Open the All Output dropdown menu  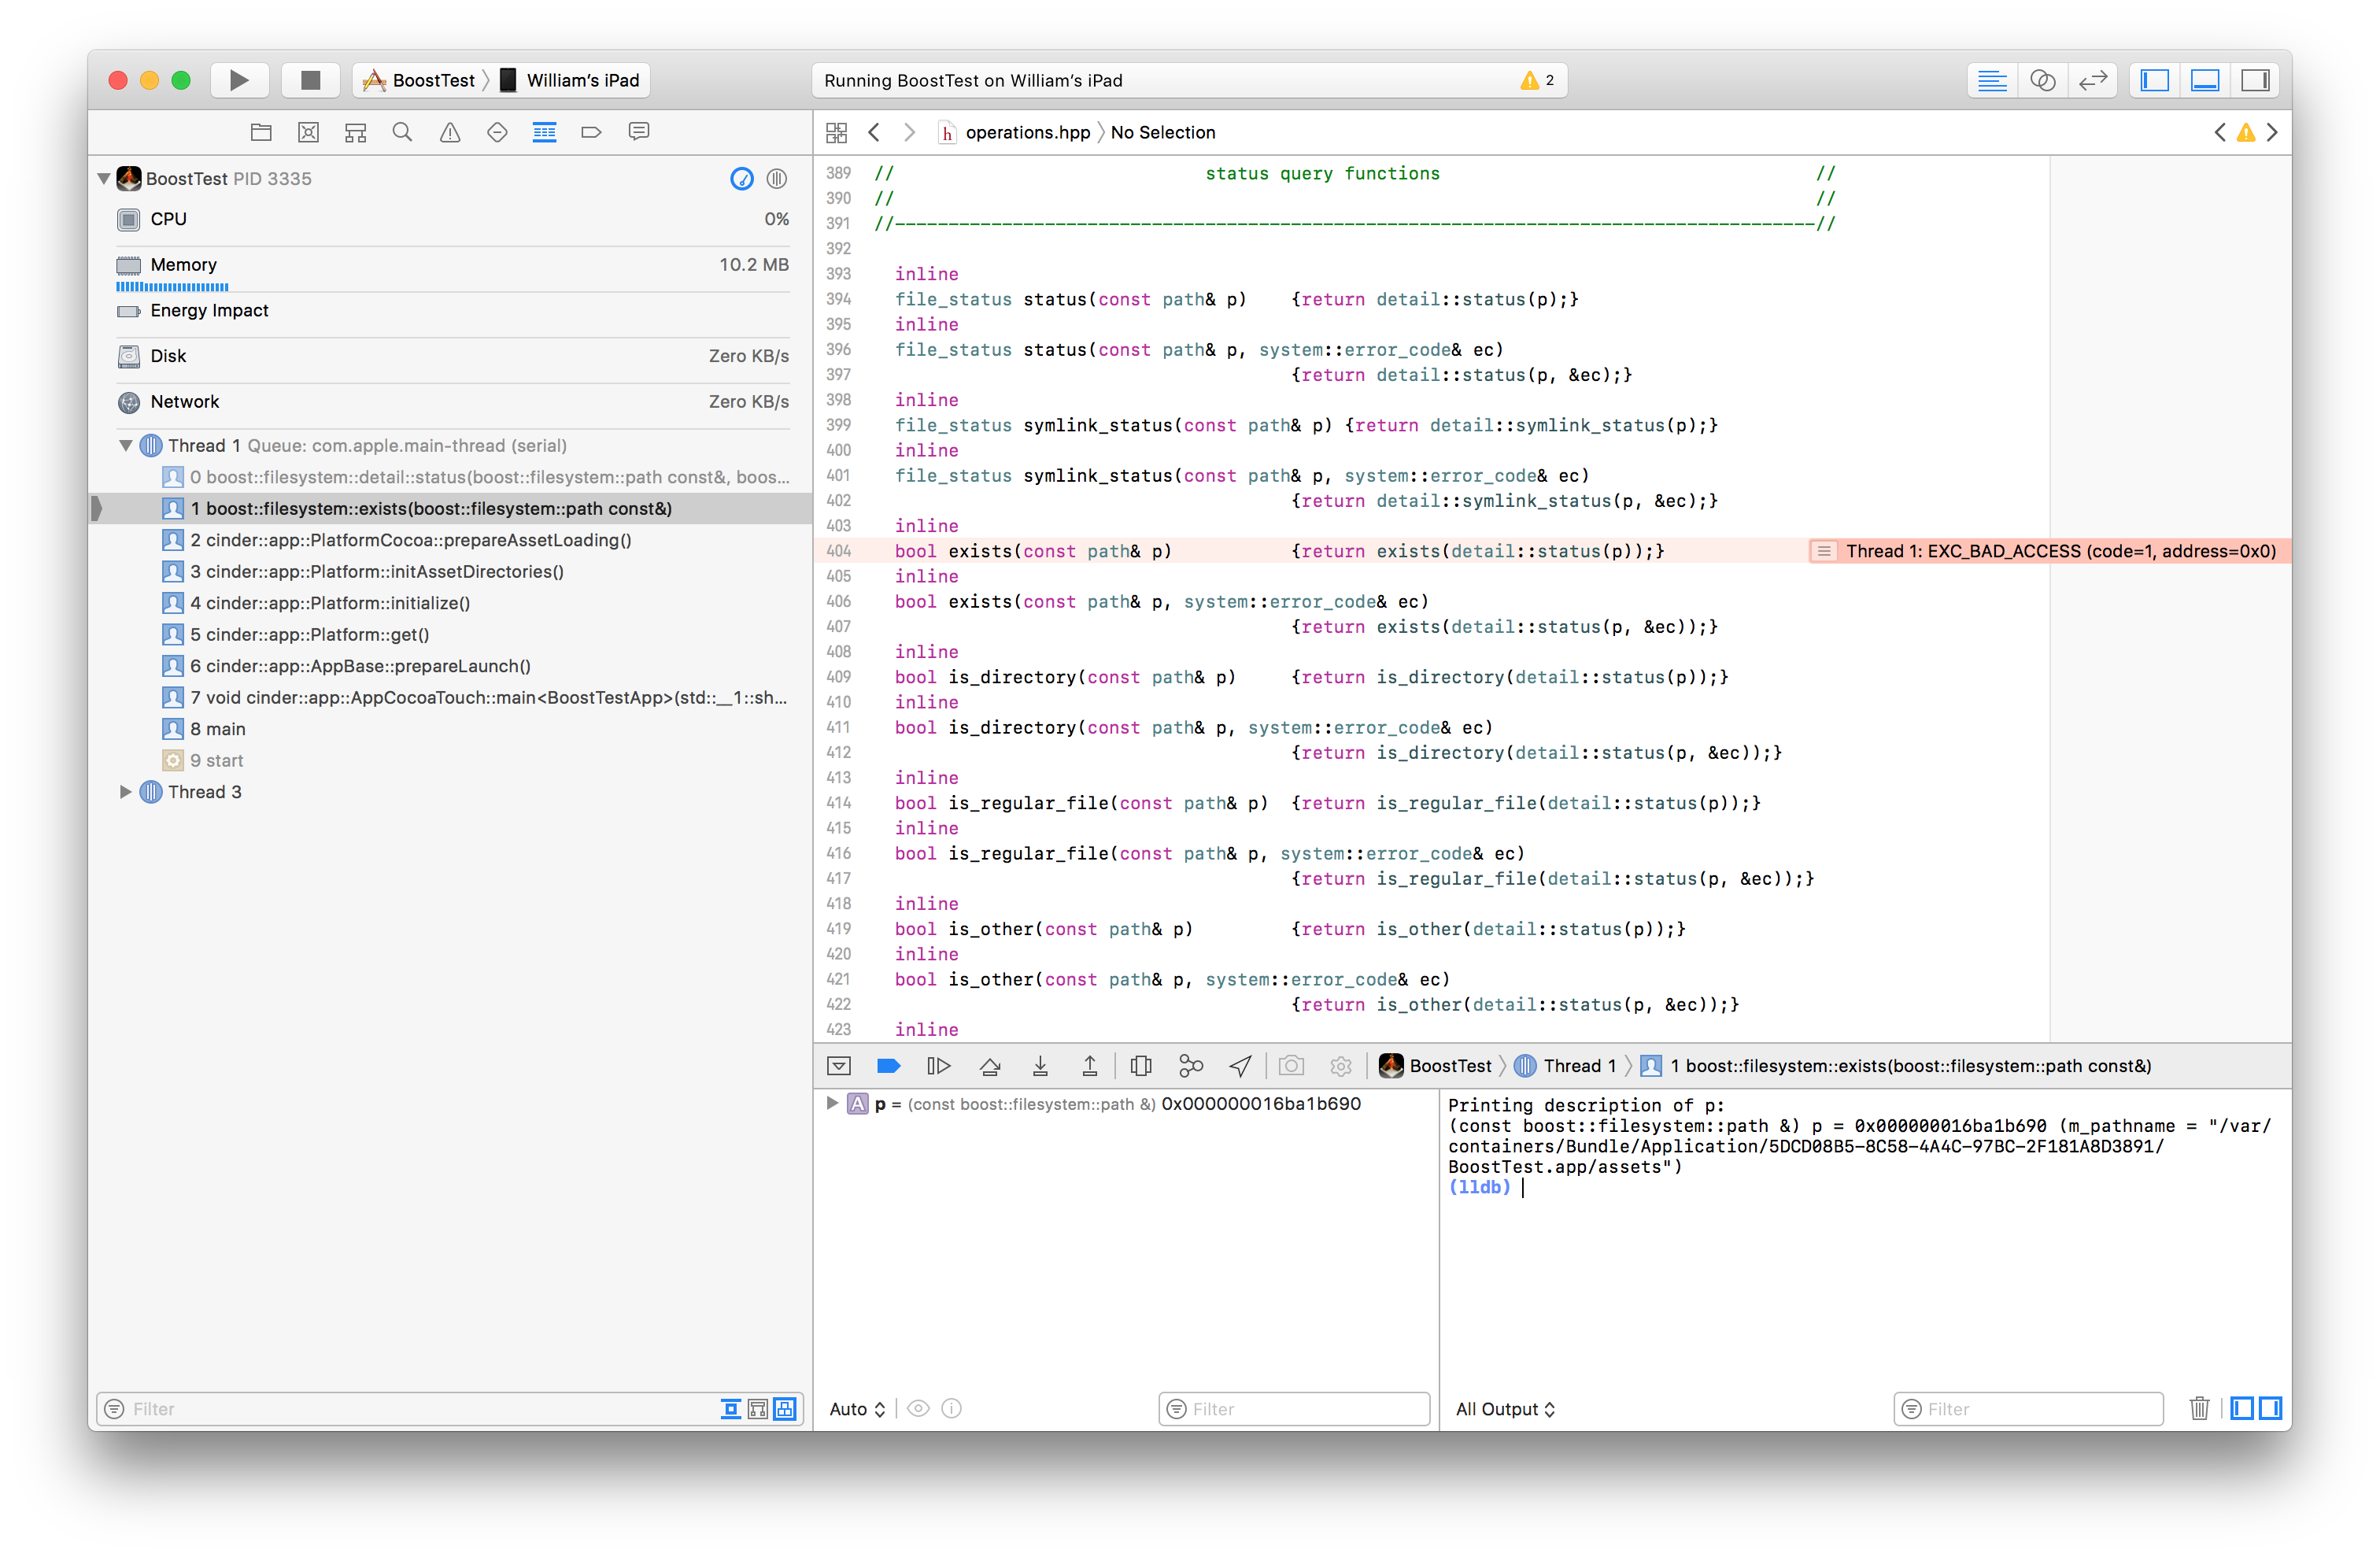tap(1504, 1409)
